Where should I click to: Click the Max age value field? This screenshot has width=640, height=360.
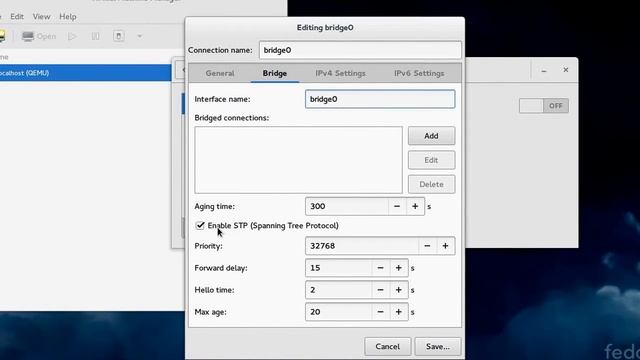point(338,312)
